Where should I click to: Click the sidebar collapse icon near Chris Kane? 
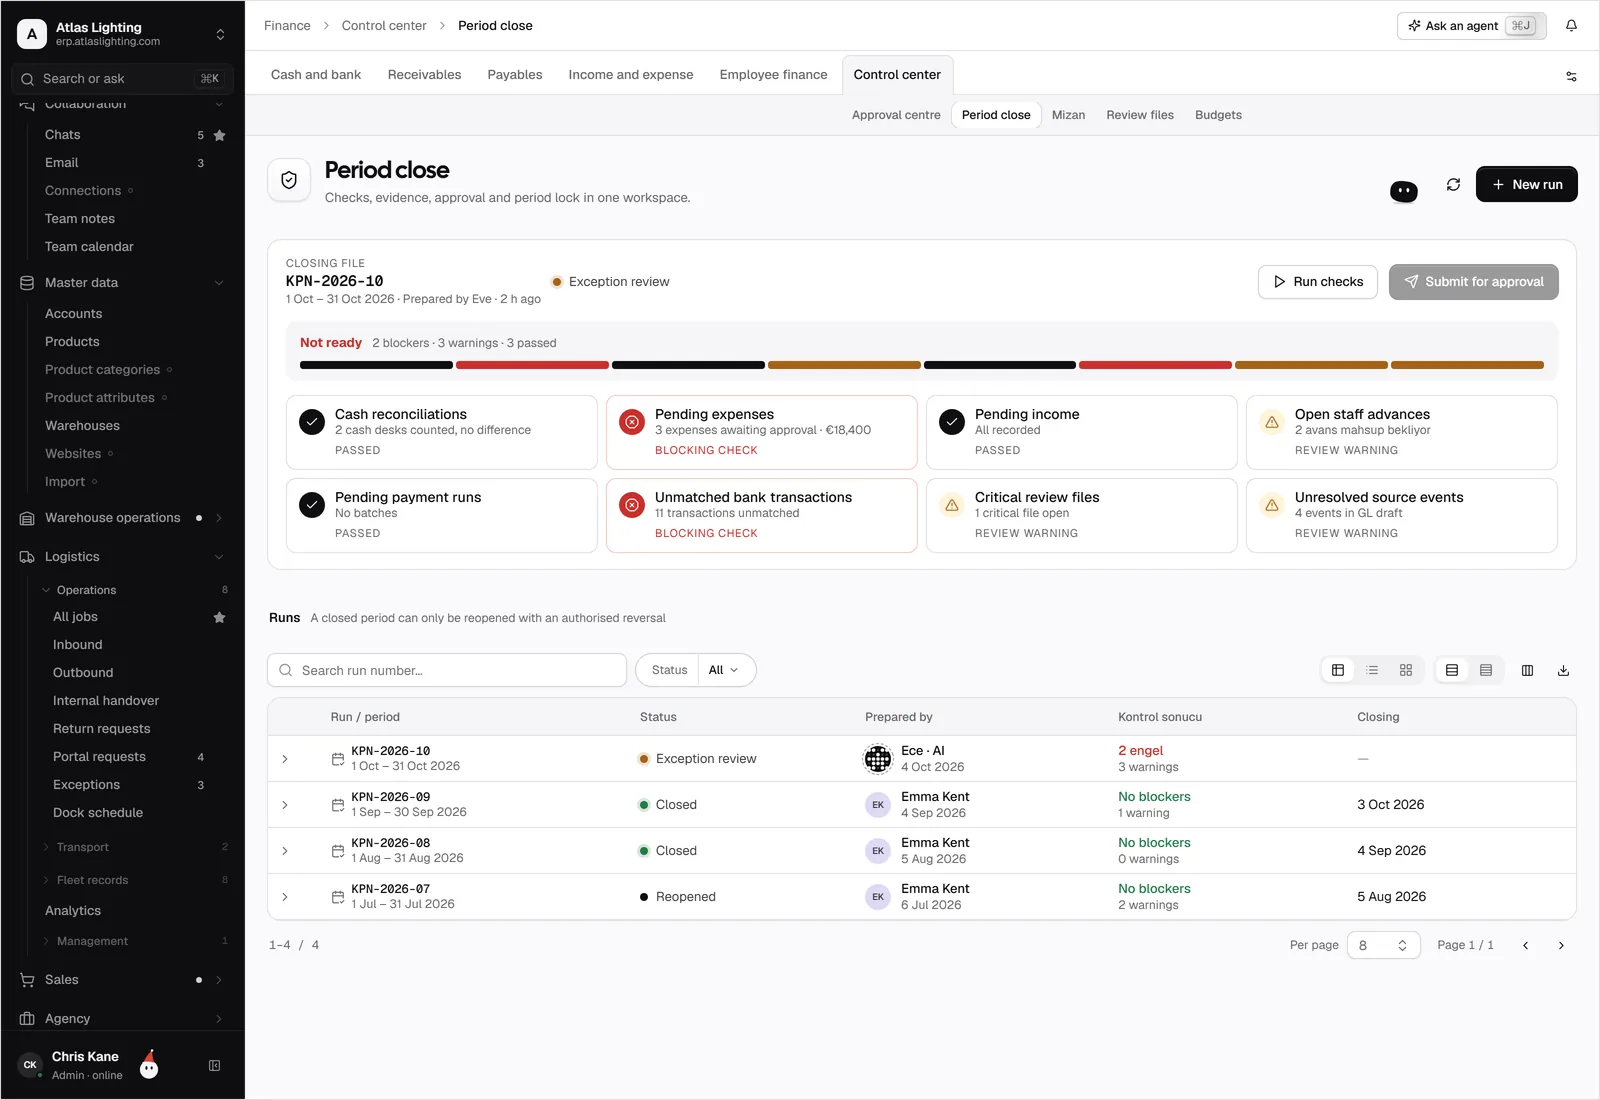pyautogui.click(x=214, y=1066)
